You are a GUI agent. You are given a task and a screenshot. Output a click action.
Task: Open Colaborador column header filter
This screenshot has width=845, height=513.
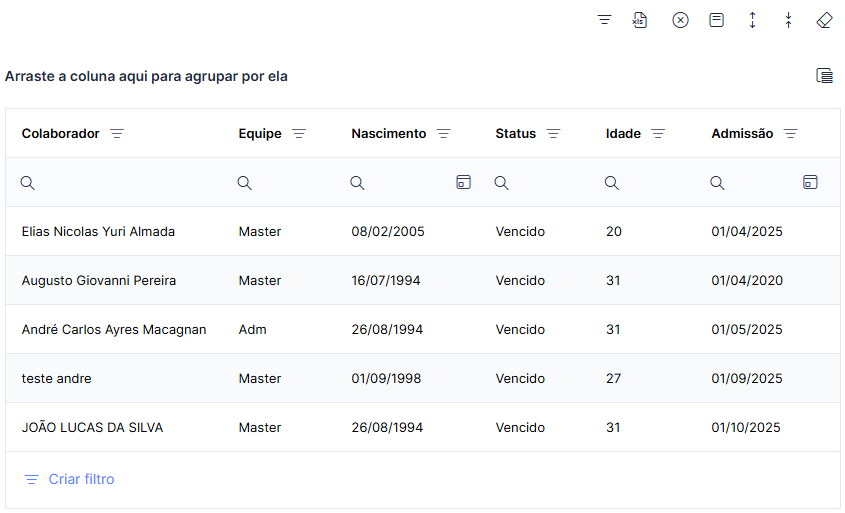click(x=117, y=134)
